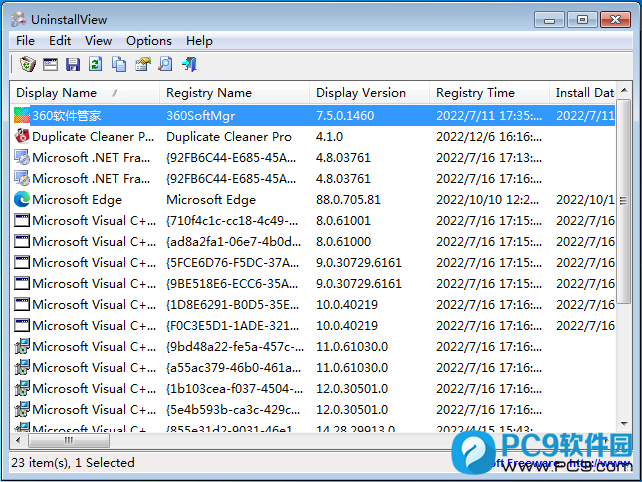The height and width of the screenshot is (482, 642).
Task: Click the UninstallView title bar app icon
Action: click(18, 19)
